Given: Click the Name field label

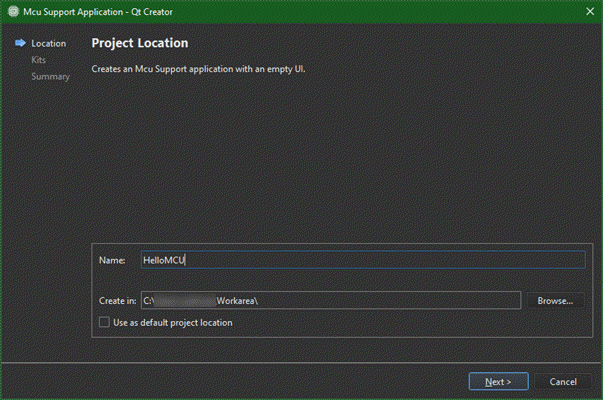Looking at the screenshot, I should pos(112,260).
